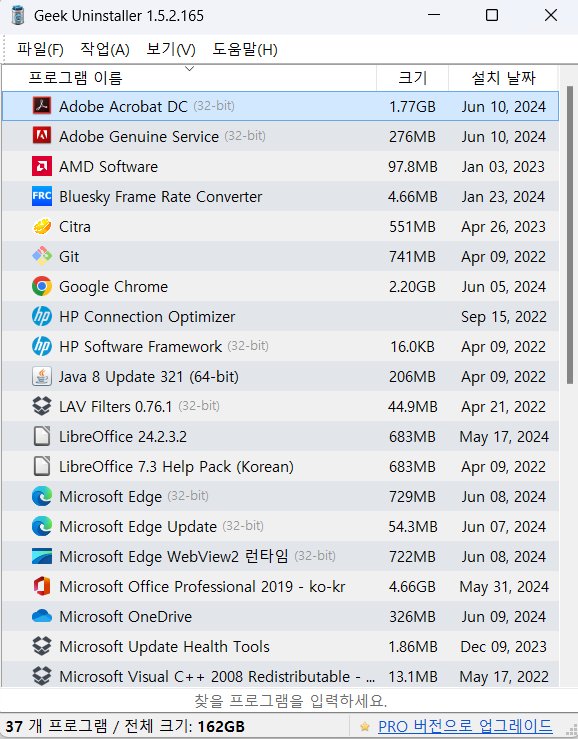Click the Microsoft Update Health Tools icon
Screen dimensions: 578x739
[42, 647]
